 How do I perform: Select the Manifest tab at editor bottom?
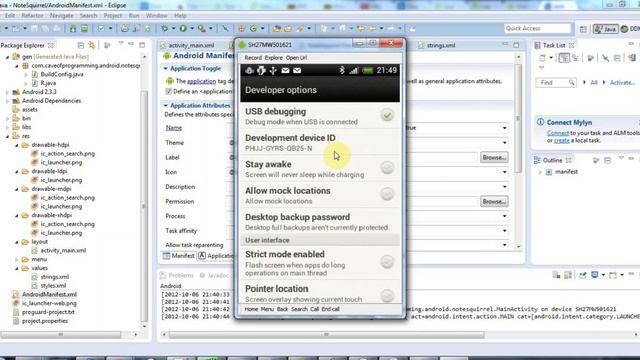[x=179, y=256]
